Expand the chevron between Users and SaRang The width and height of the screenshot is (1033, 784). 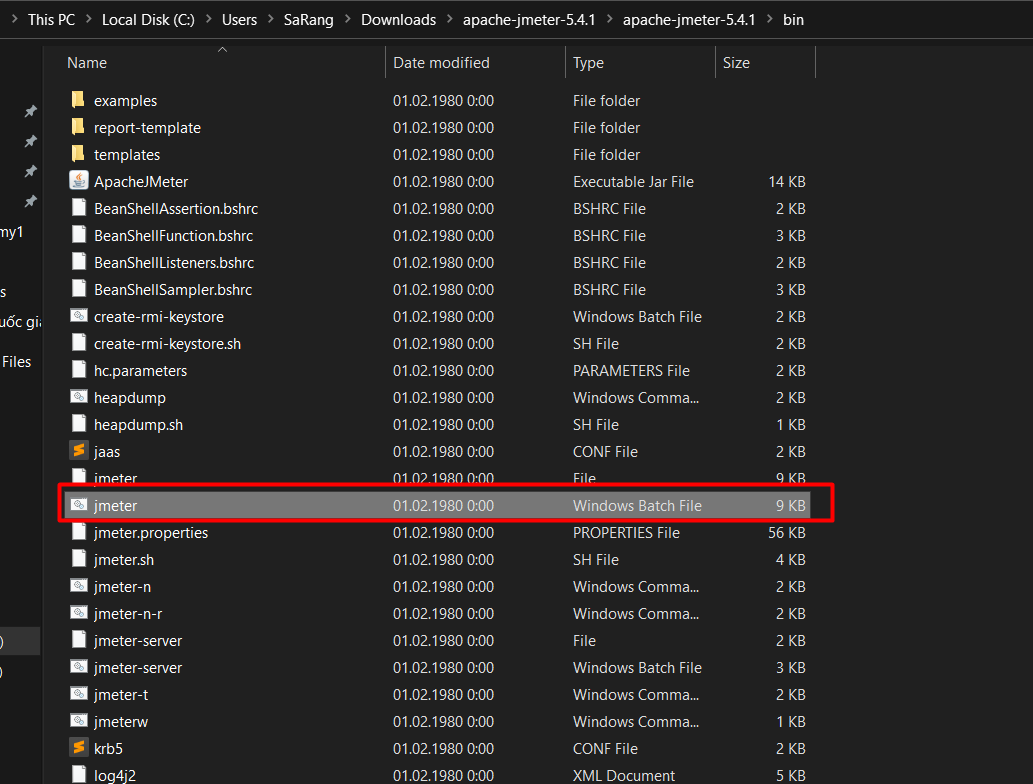coord(270,19)
